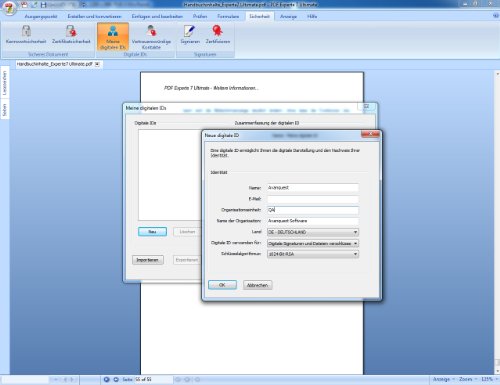Confirm new digital ID with OK
The width and height of the screenshot is (500, 385).
point(222,285)
